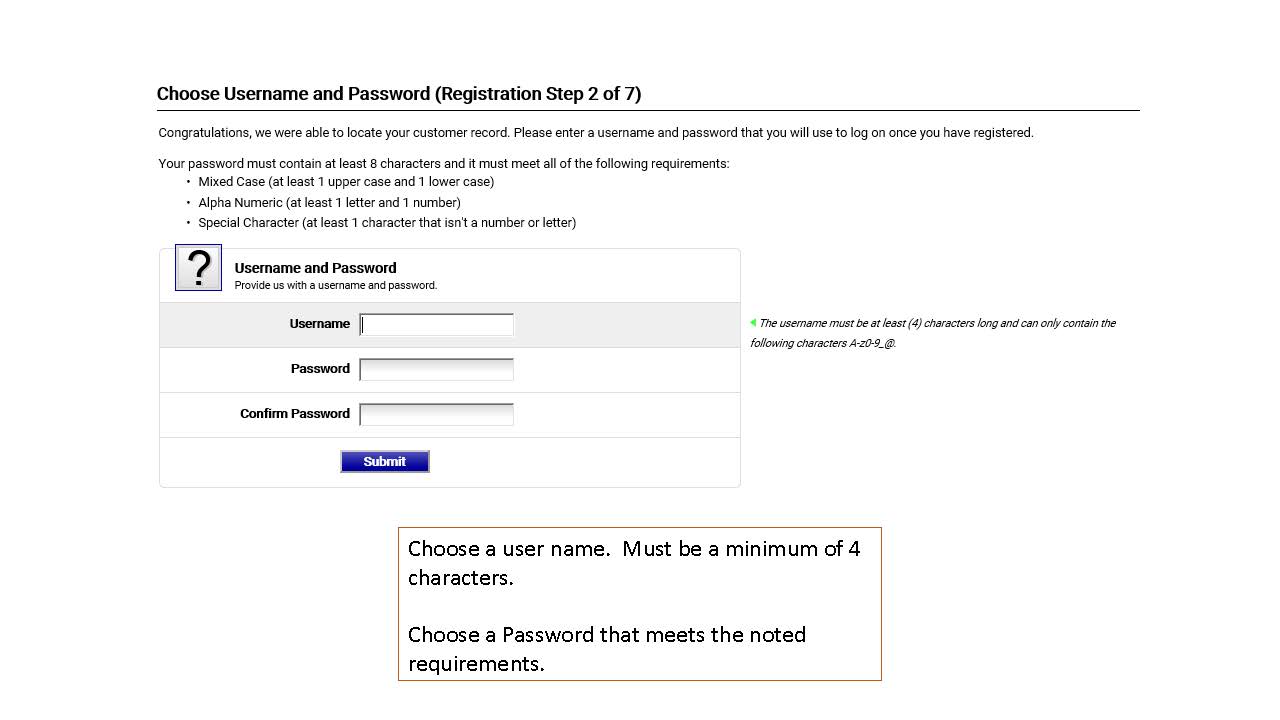Click the question mark help icon
Viewport: 1280px width, 720px height.
pyautogui.click(x=198, y=268)
